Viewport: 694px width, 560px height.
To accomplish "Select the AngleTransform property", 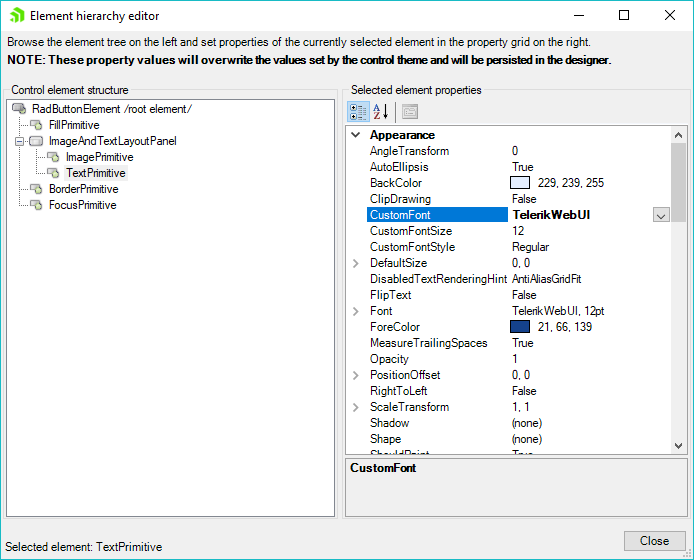I will pyautogui.click(x=409, y=151).
